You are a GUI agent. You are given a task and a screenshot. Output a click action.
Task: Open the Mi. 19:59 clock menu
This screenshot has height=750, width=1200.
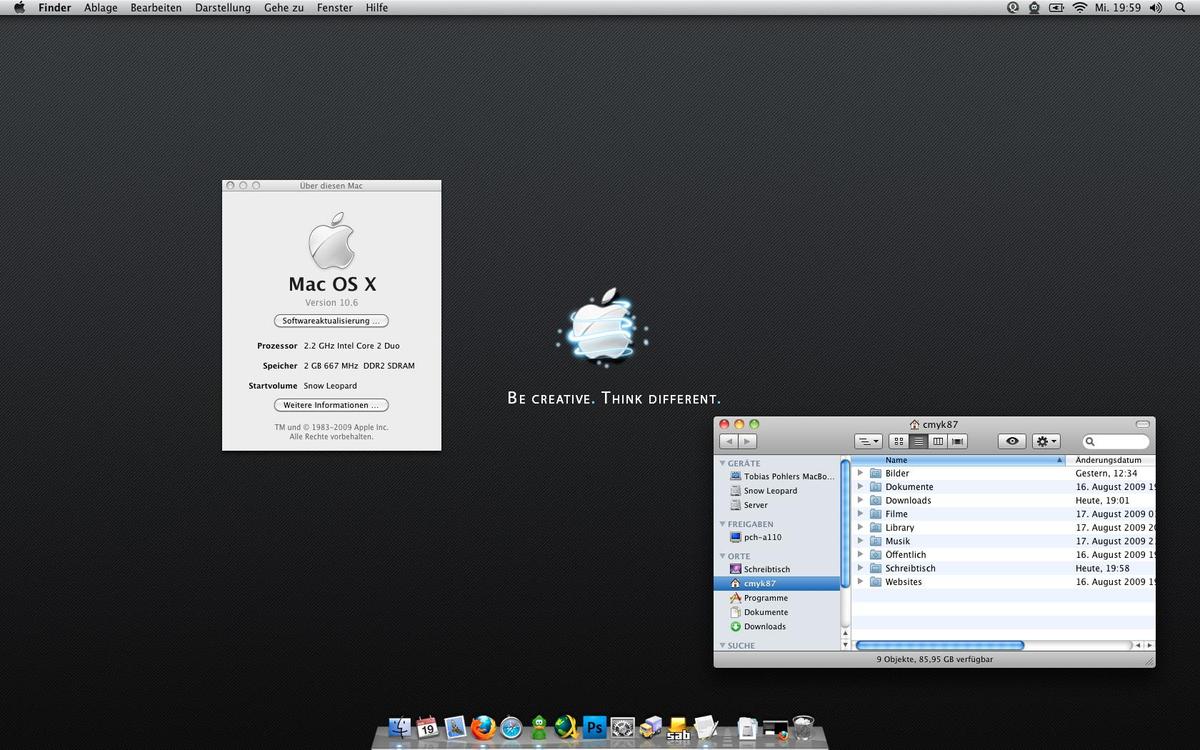point(1118,7)
